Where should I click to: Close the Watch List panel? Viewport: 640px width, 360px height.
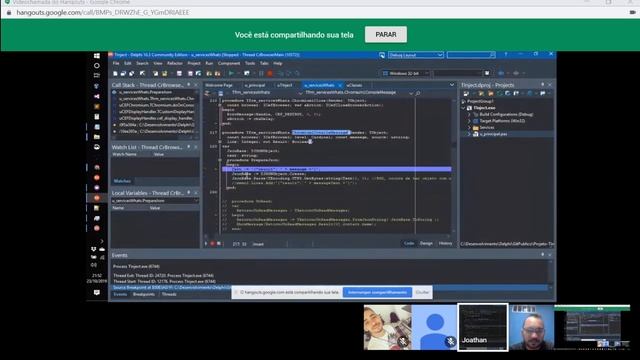[196, 147]
